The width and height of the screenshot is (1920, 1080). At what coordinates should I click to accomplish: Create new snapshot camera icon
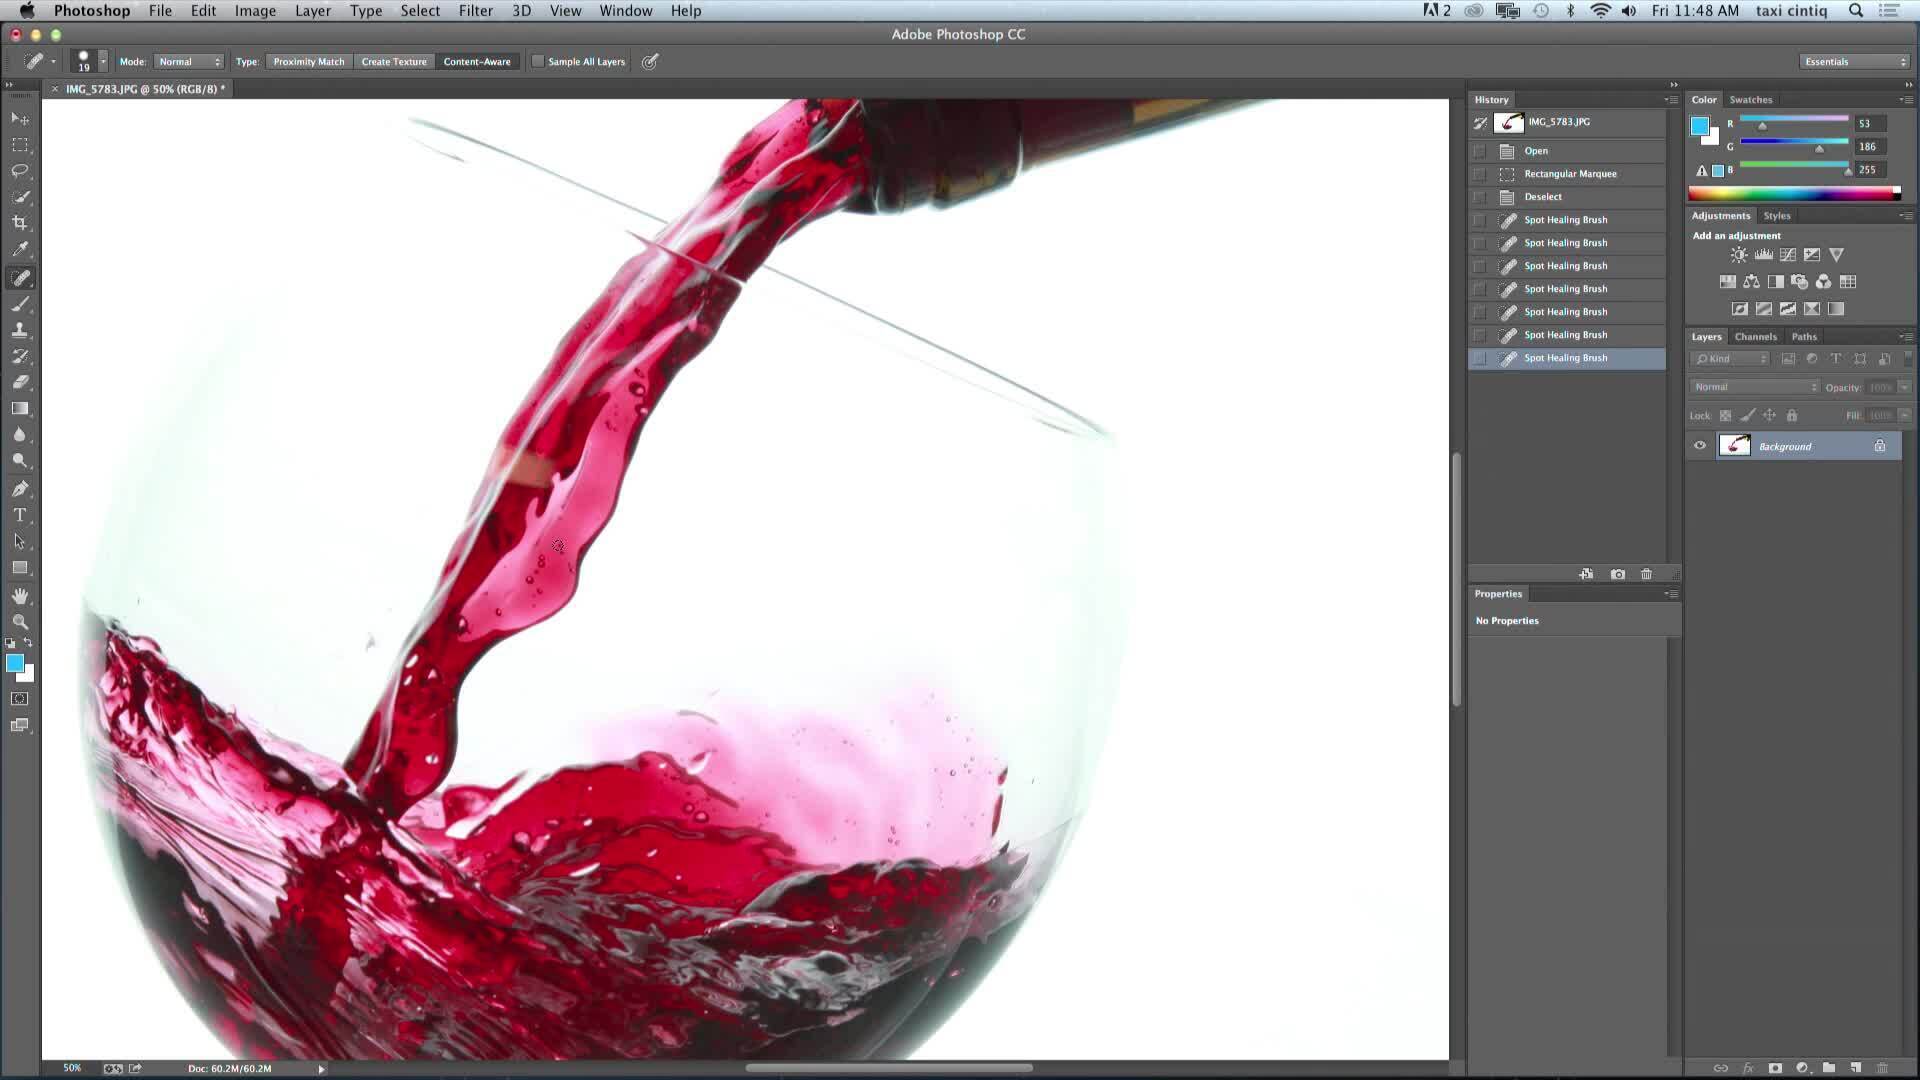[x=1617, y=574]
